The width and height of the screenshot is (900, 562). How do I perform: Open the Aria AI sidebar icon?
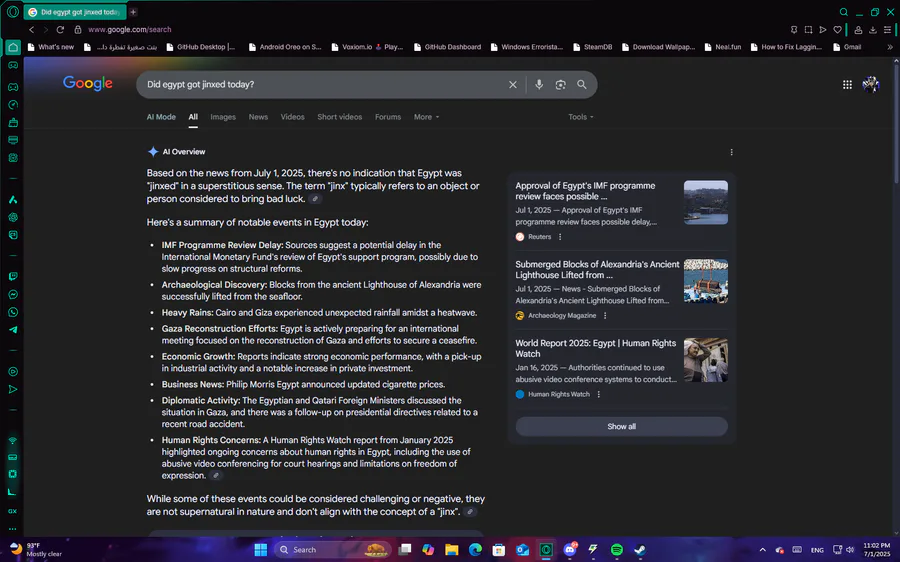tap(13, 200)
